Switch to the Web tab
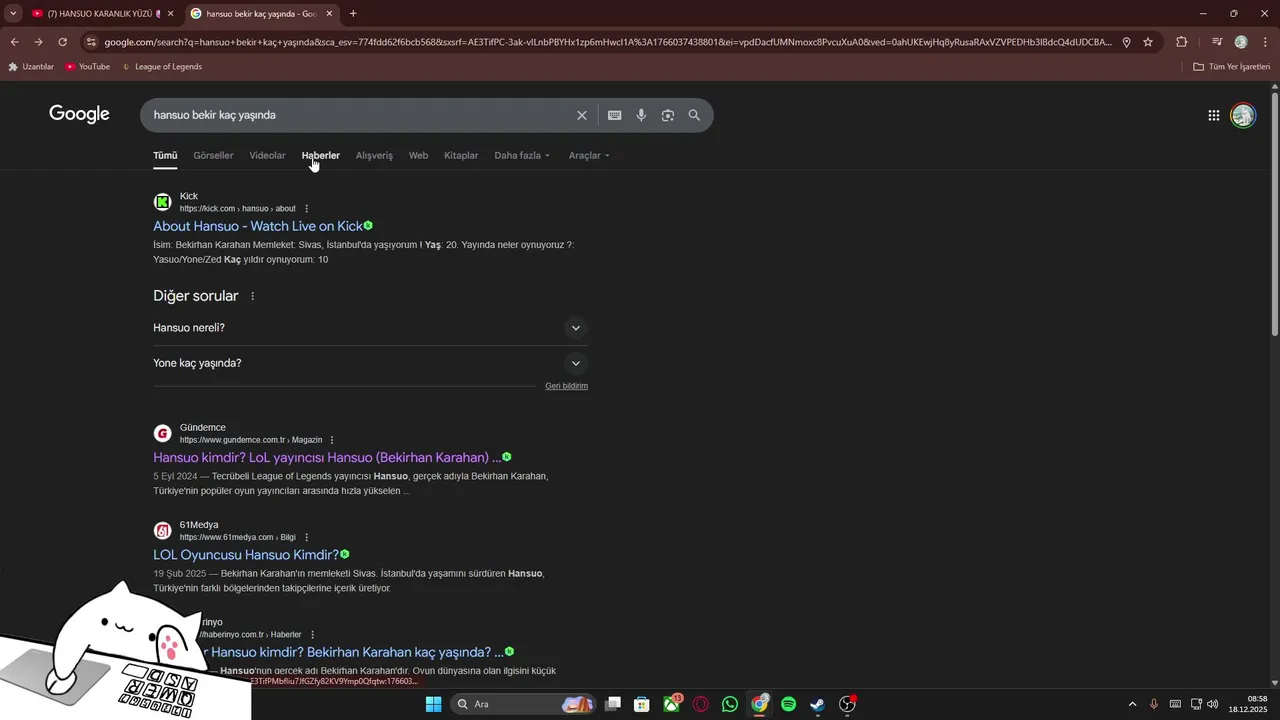This screenshot has height=720, width=1280. click(418, 156)
